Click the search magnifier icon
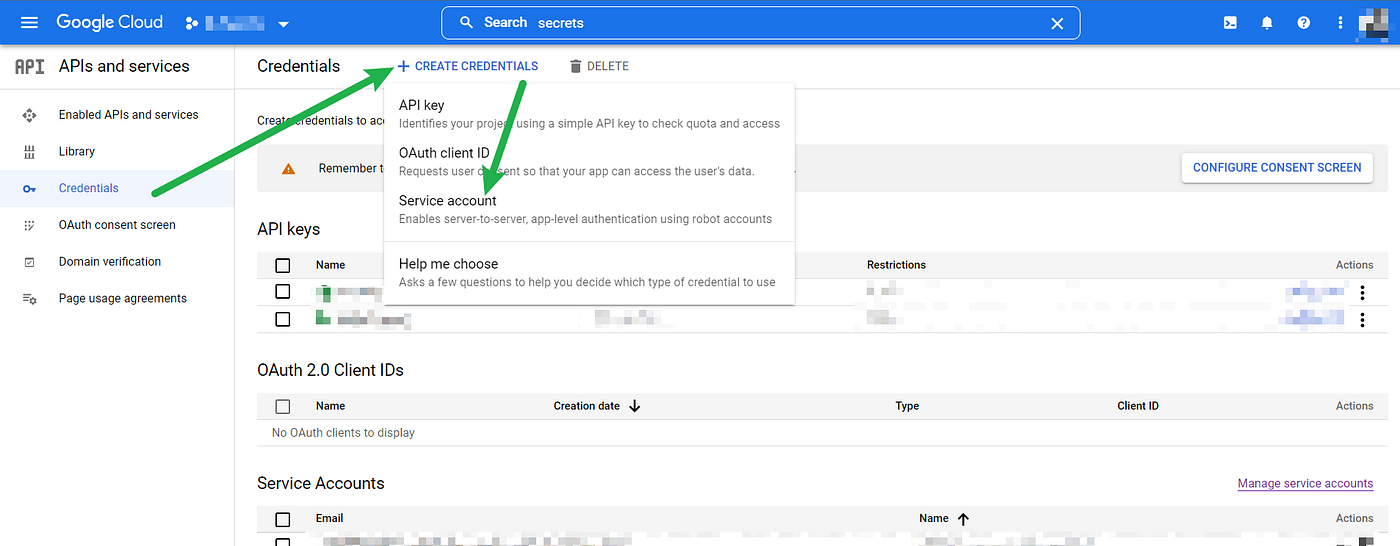Screen dimensions: 1400x546 point(465,22)
